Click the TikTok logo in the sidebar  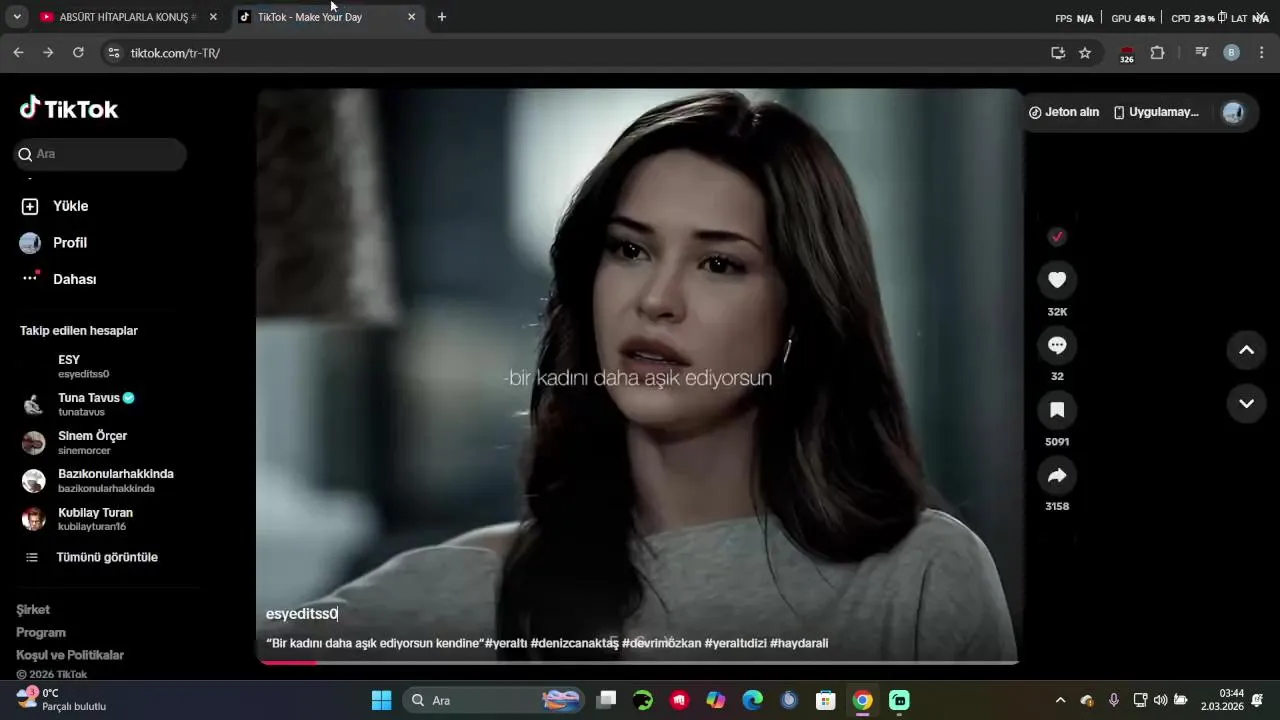tap(69, 109)
